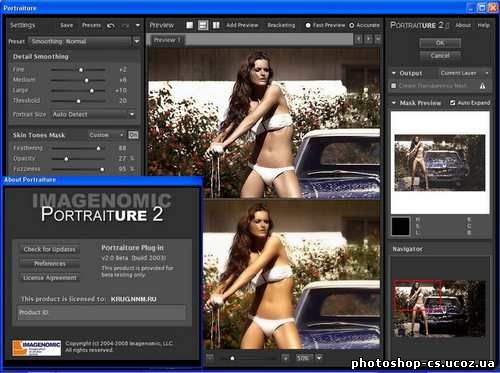Click the Fine value +2
This screenshot has height=373, width=500.
123,70
